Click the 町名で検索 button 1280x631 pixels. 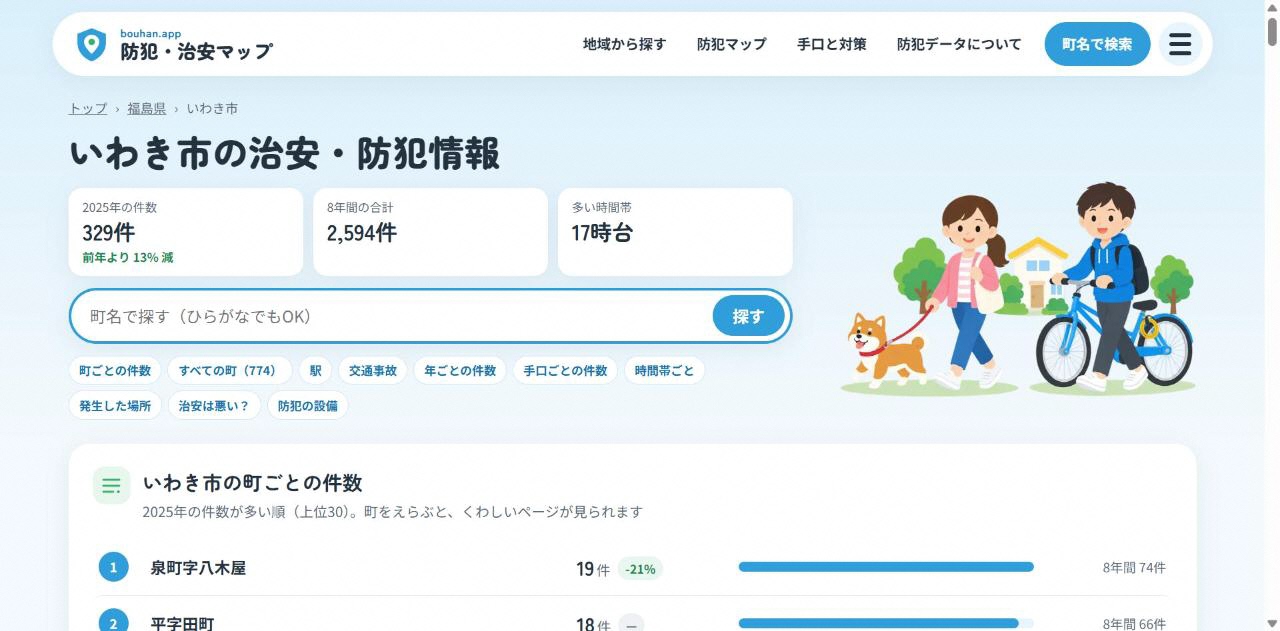tap(1097, 44)
